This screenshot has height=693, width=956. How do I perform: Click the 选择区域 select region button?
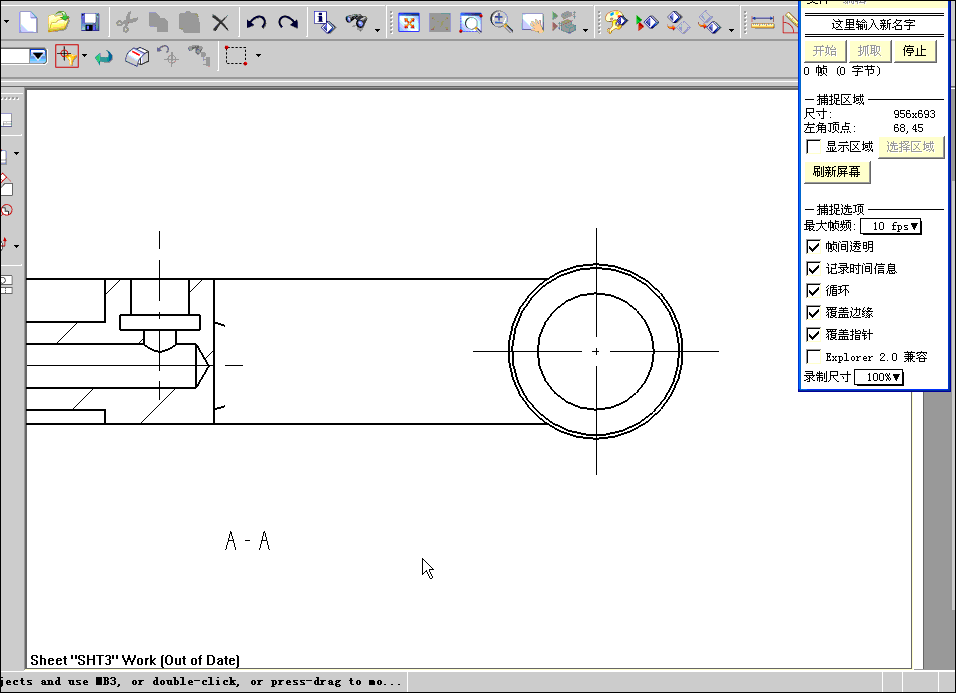[910, 147]
